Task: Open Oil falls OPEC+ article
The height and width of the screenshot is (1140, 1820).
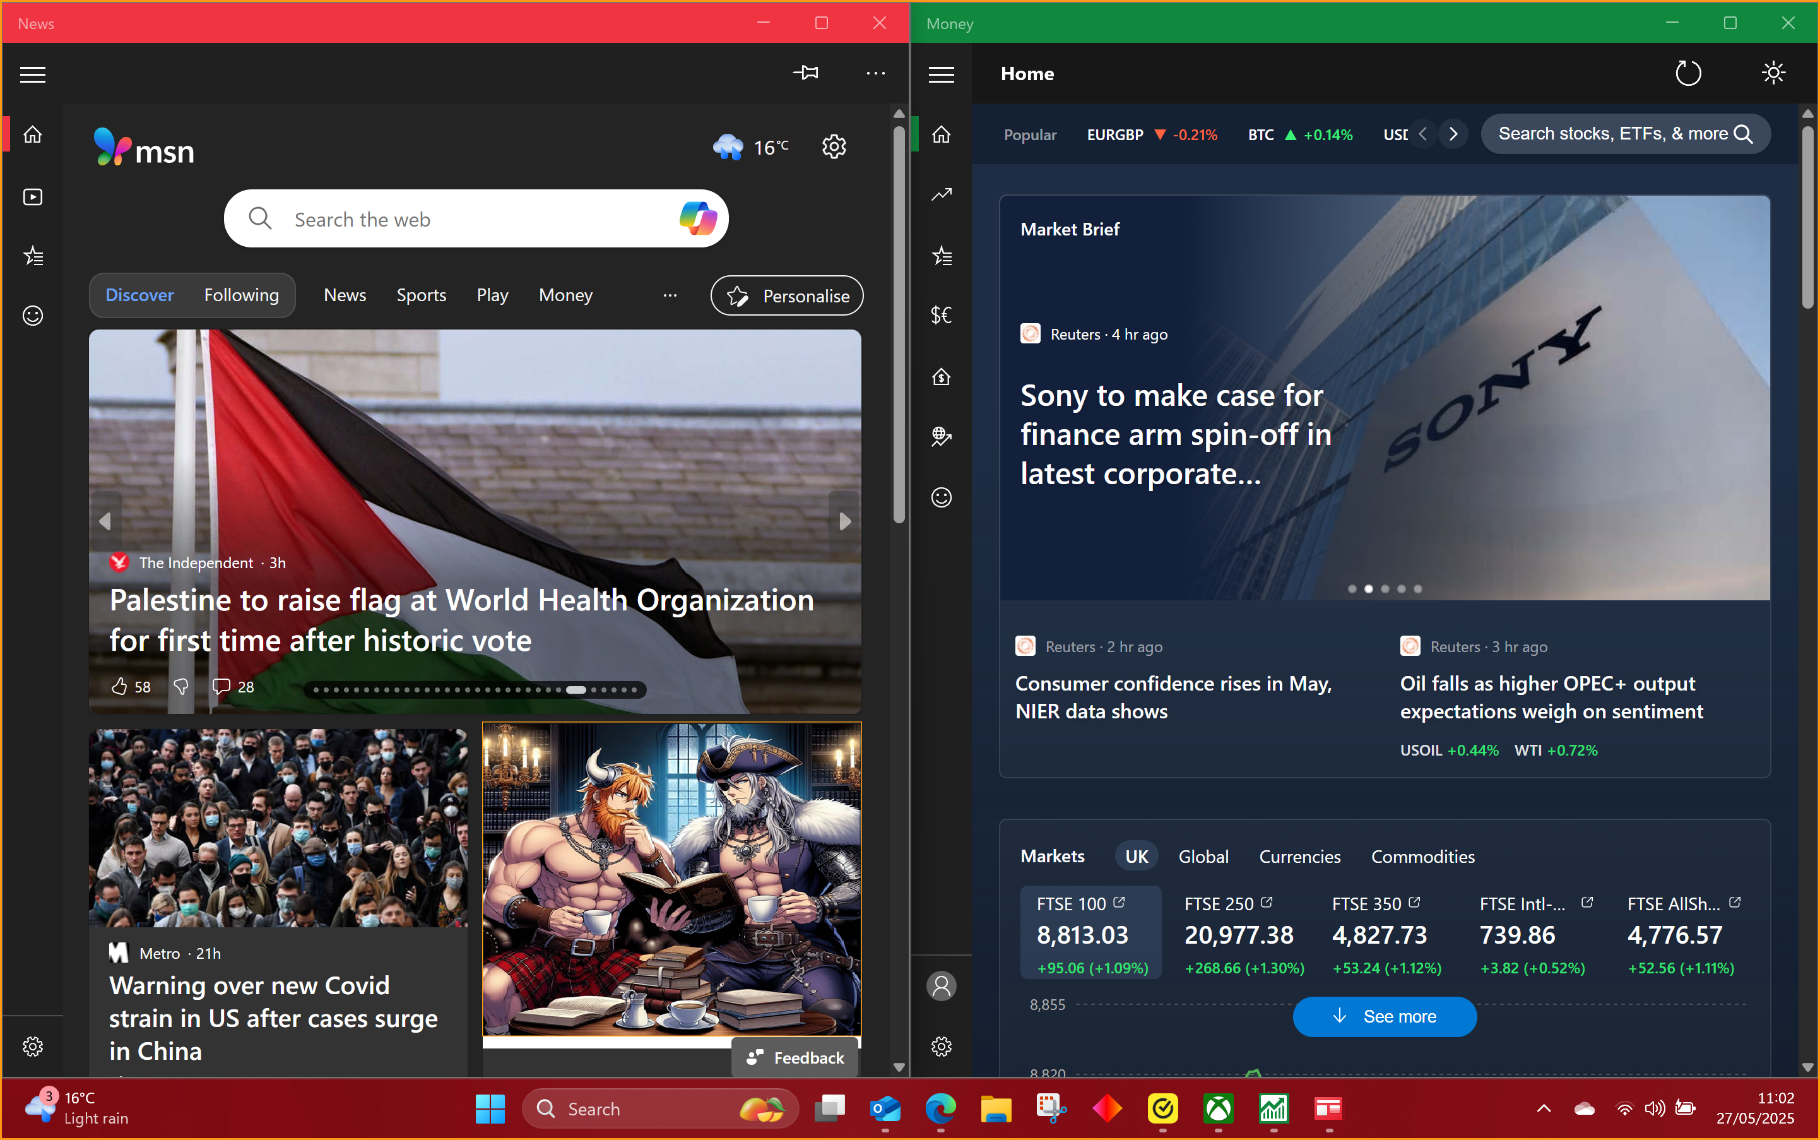Action: (x=1551, y=698)
